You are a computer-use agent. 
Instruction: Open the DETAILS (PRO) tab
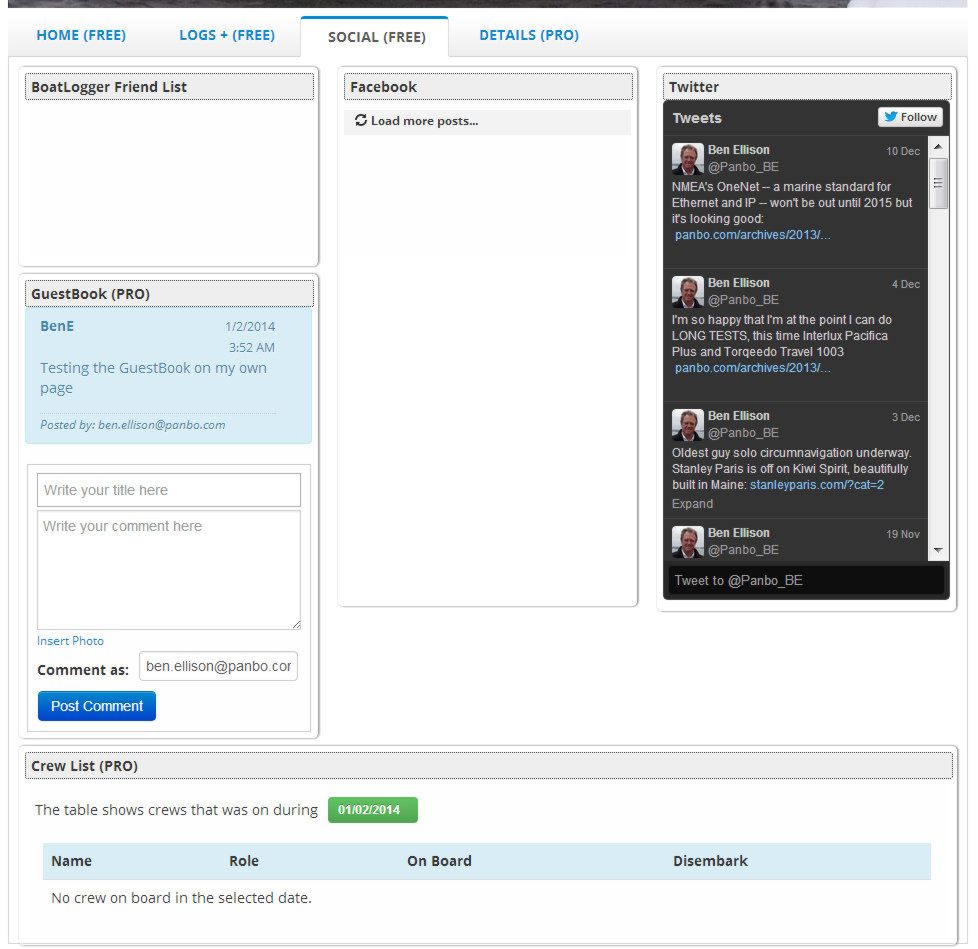pos(529,36)
